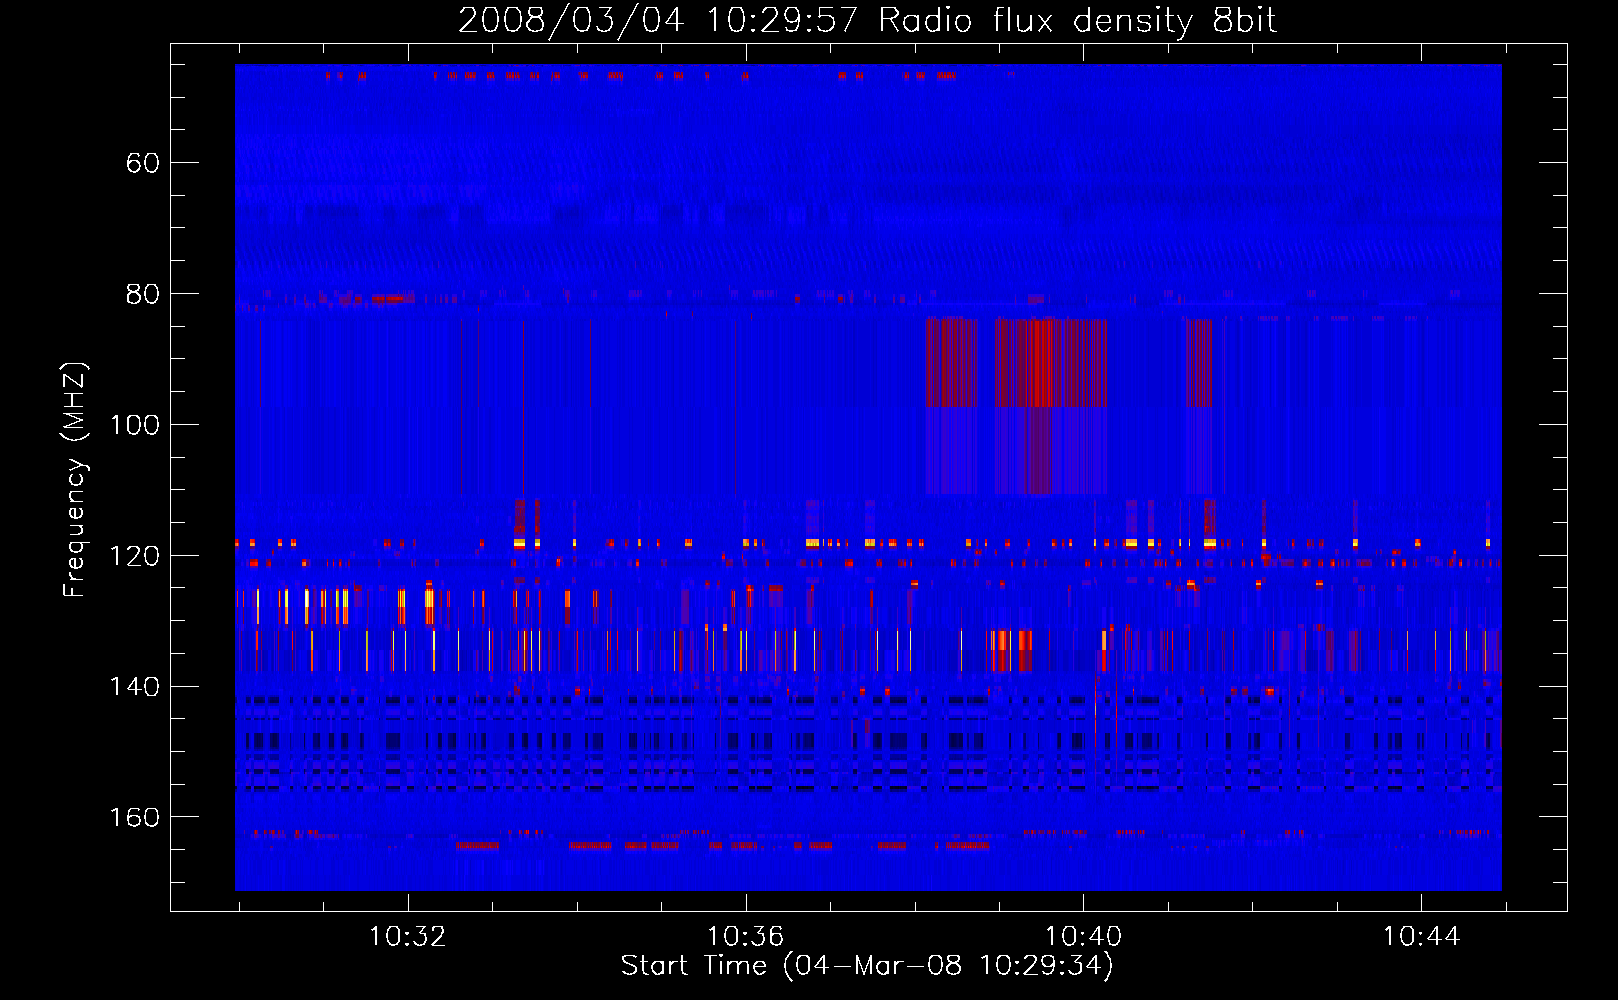Click the large red burst near 10:39

[x=1051, y=405]
